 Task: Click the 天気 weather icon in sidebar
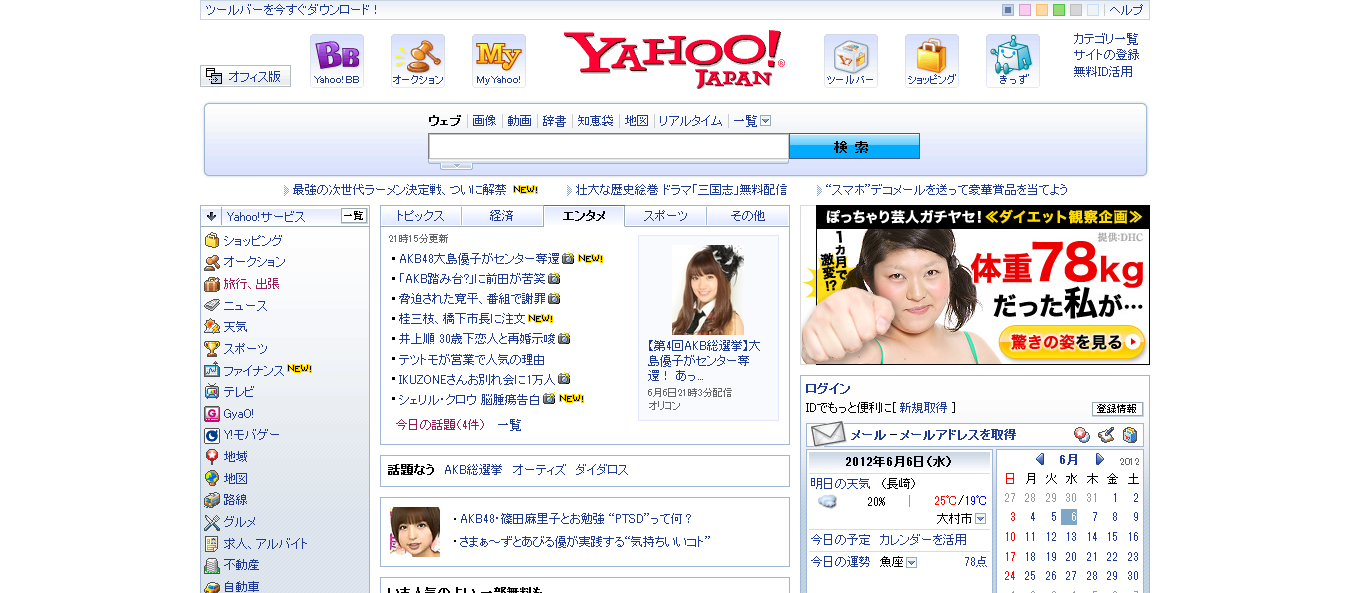(212, 327)
